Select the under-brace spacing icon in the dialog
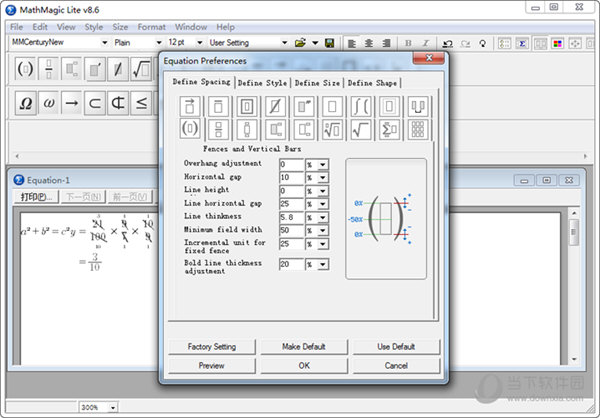The width and height of the screenshot is (600, 418). click(x=418, y=106)
